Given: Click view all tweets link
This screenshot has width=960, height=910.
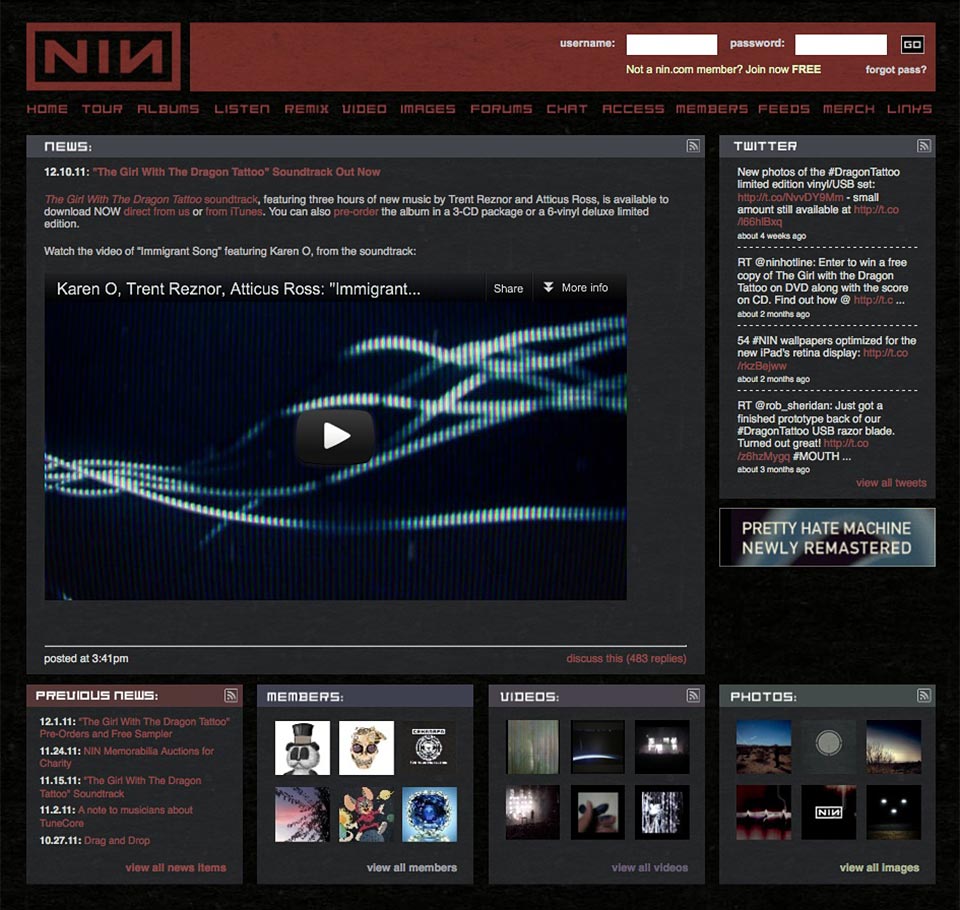Looking at the screenshot, I should tap(891, 483).
